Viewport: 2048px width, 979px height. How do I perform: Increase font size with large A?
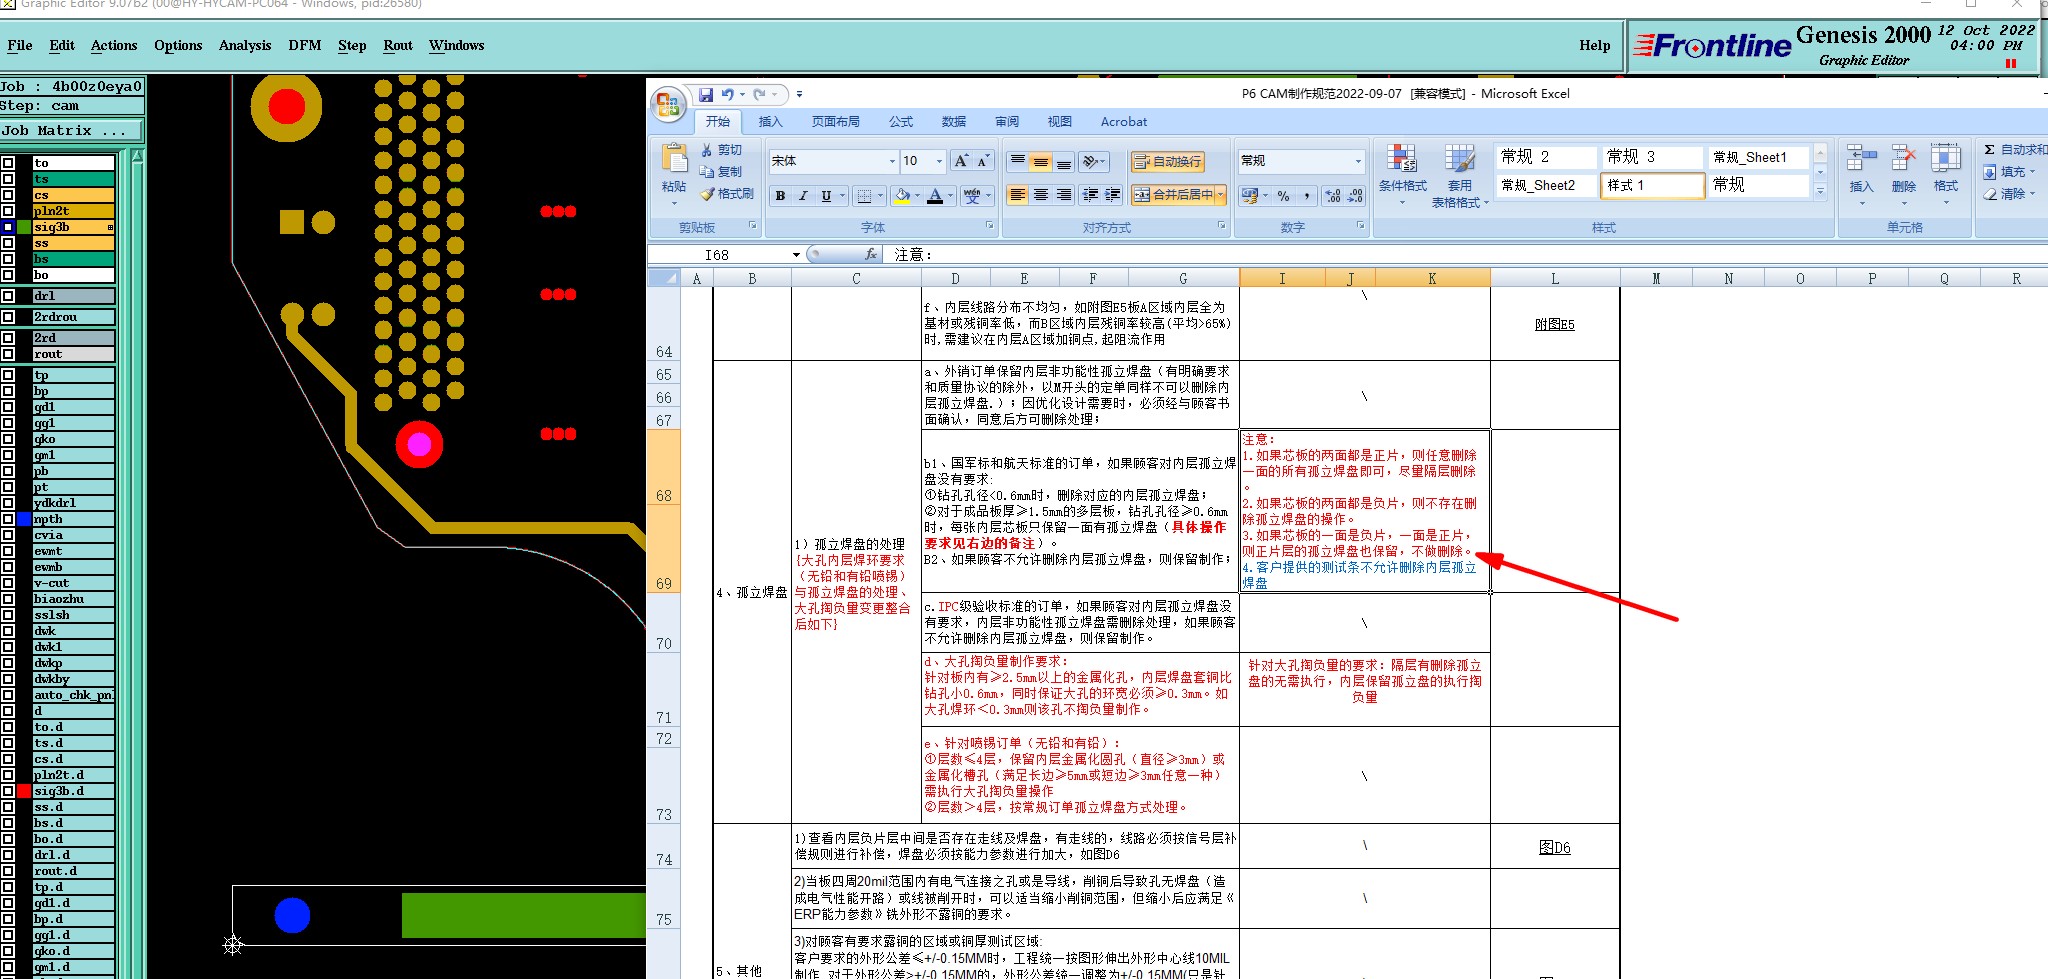click(x=961, y=161)
